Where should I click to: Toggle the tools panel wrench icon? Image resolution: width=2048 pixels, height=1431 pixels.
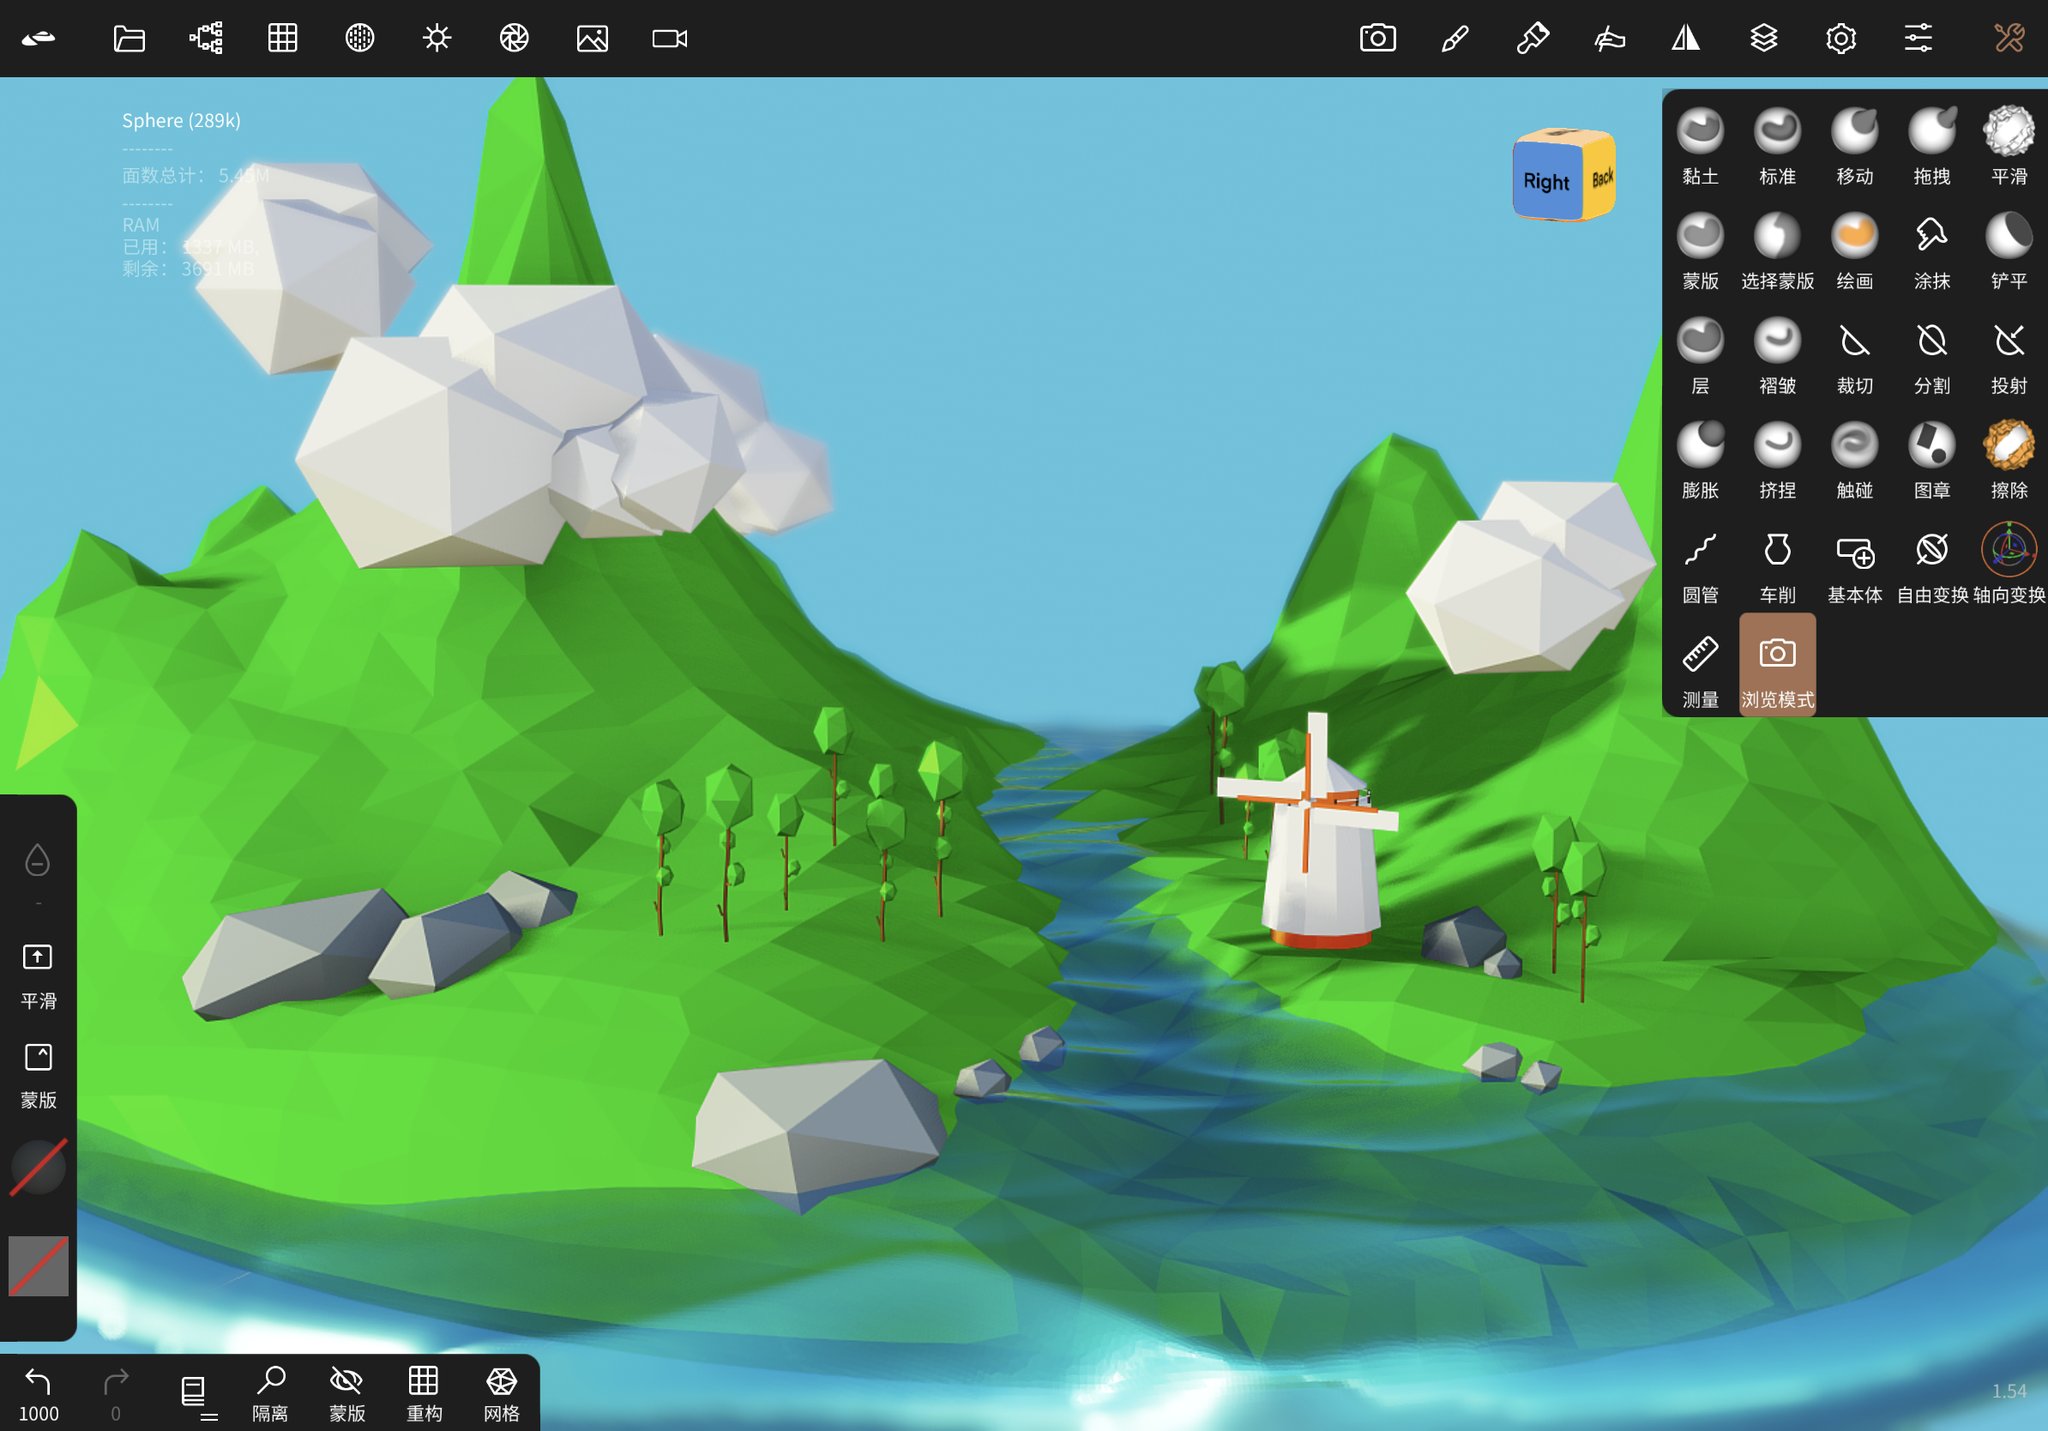point(2008,39)
